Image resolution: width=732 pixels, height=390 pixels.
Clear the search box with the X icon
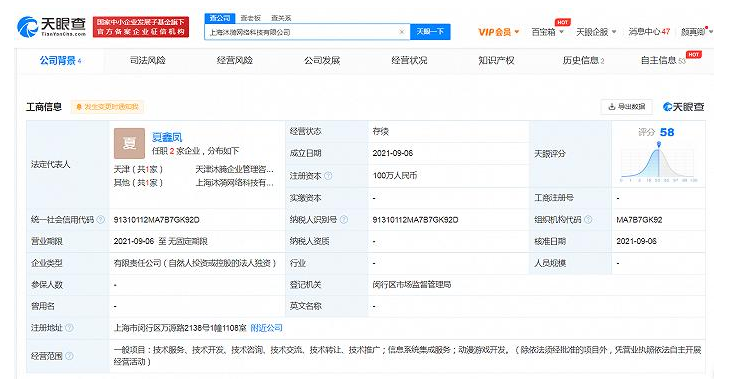[x=401, y=32]
